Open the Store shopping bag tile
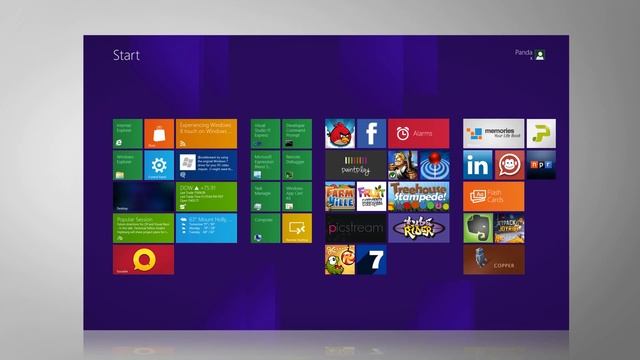 159,133
